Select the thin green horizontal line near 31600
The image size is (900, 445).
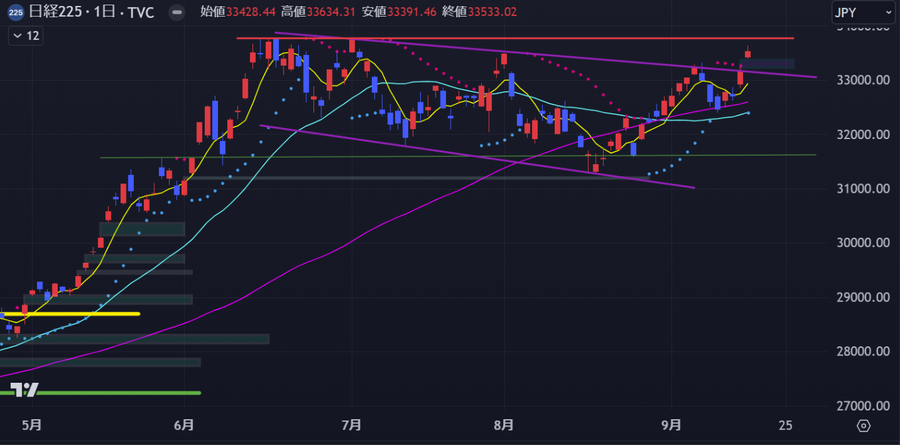coord(400,156)
